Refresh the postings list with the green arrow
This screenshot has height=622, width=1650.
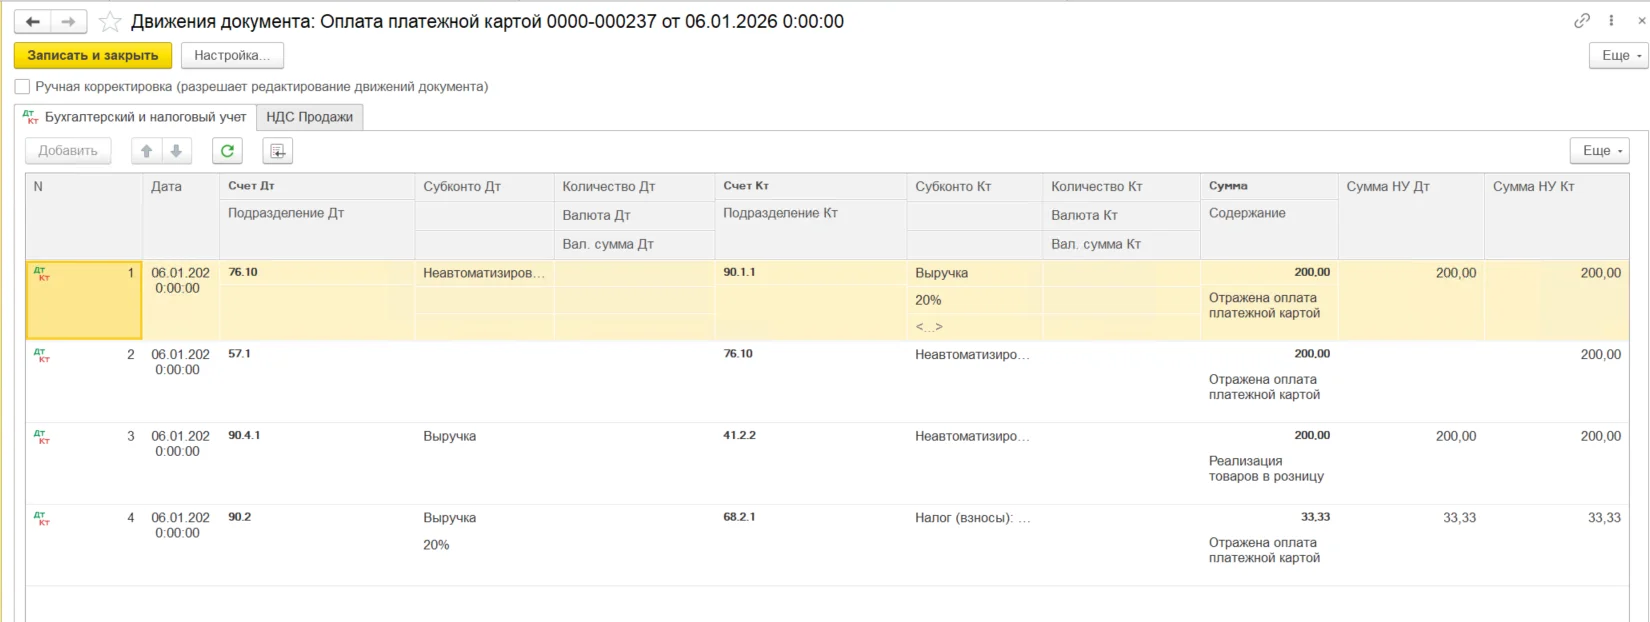[227, 151]
